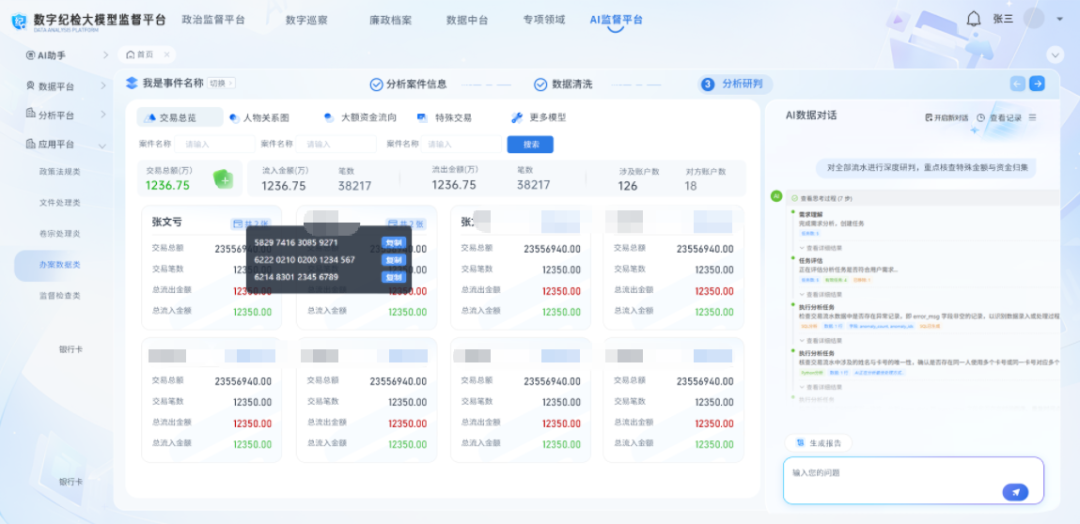Copy card number 6222 0210 0200 1234 567
Screen dimensions: 1080x524
pyautogui.click(x=393, y=260)
